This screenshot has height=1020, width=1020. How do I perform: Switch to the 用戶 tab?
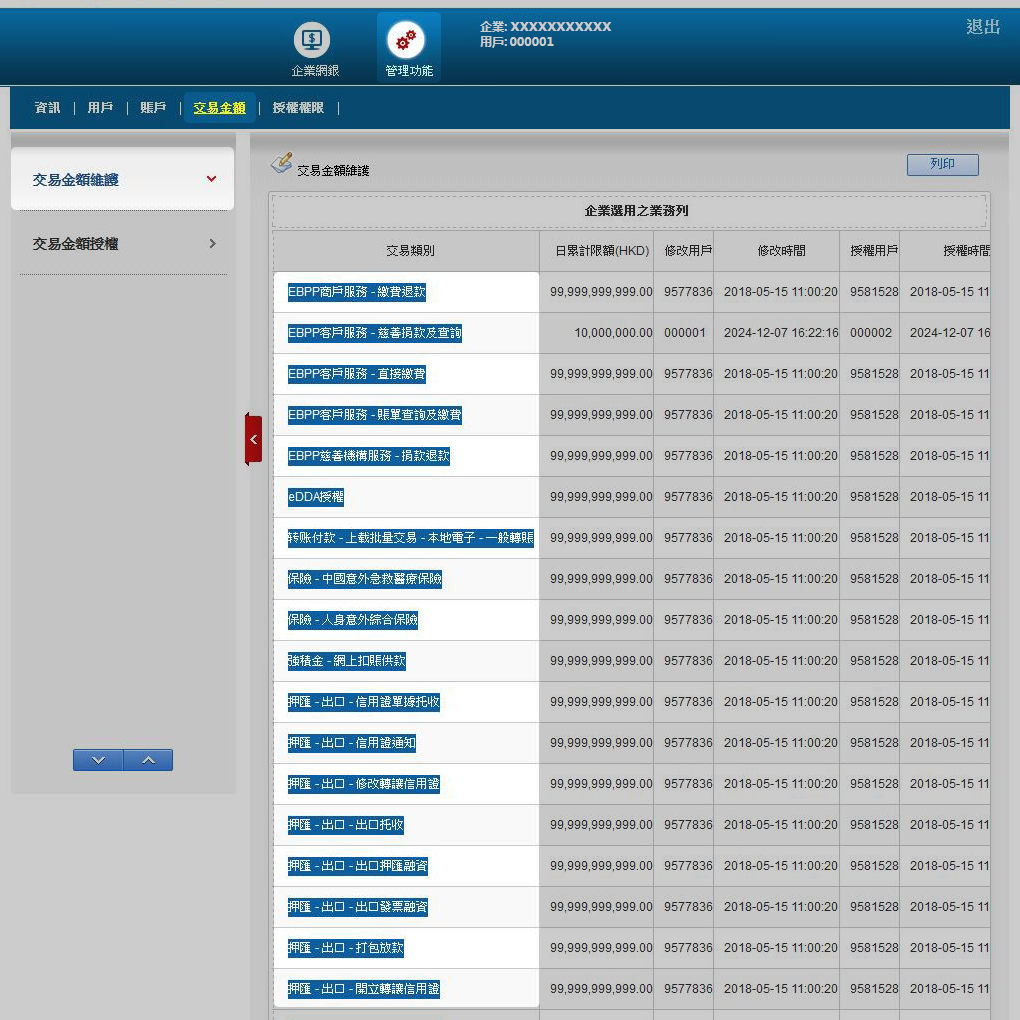point(100,108)
